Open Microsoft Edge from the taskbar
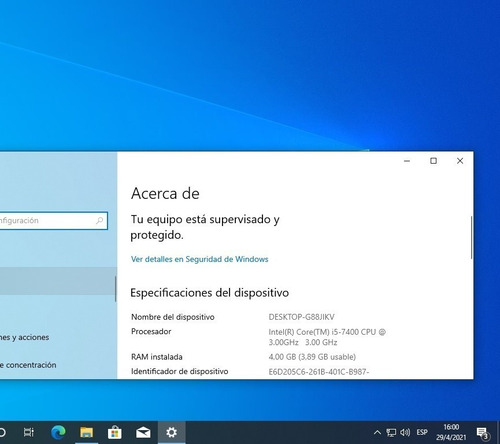 [58, 432]
